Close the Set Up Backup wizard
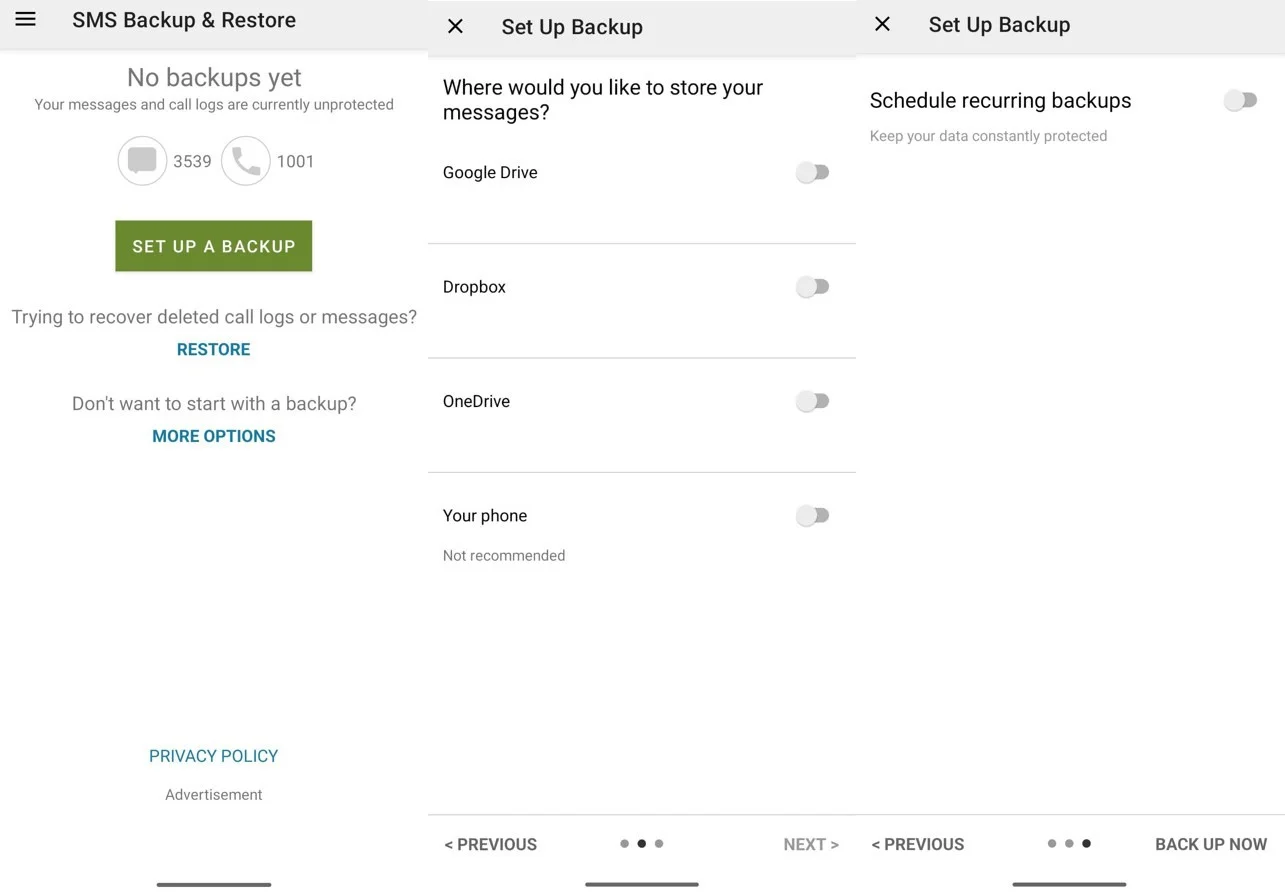 click(x=455, y=27)
